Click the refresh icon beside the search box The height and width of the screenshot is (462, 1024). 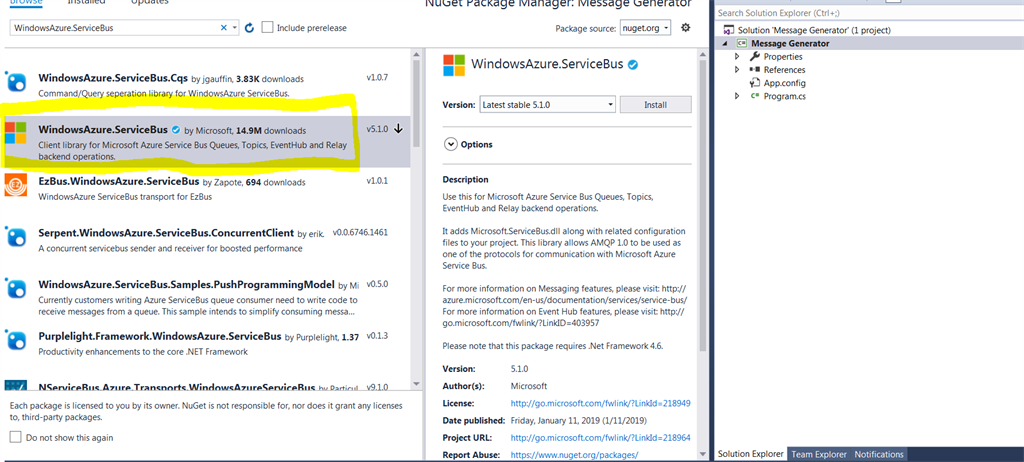pos(249,28)
